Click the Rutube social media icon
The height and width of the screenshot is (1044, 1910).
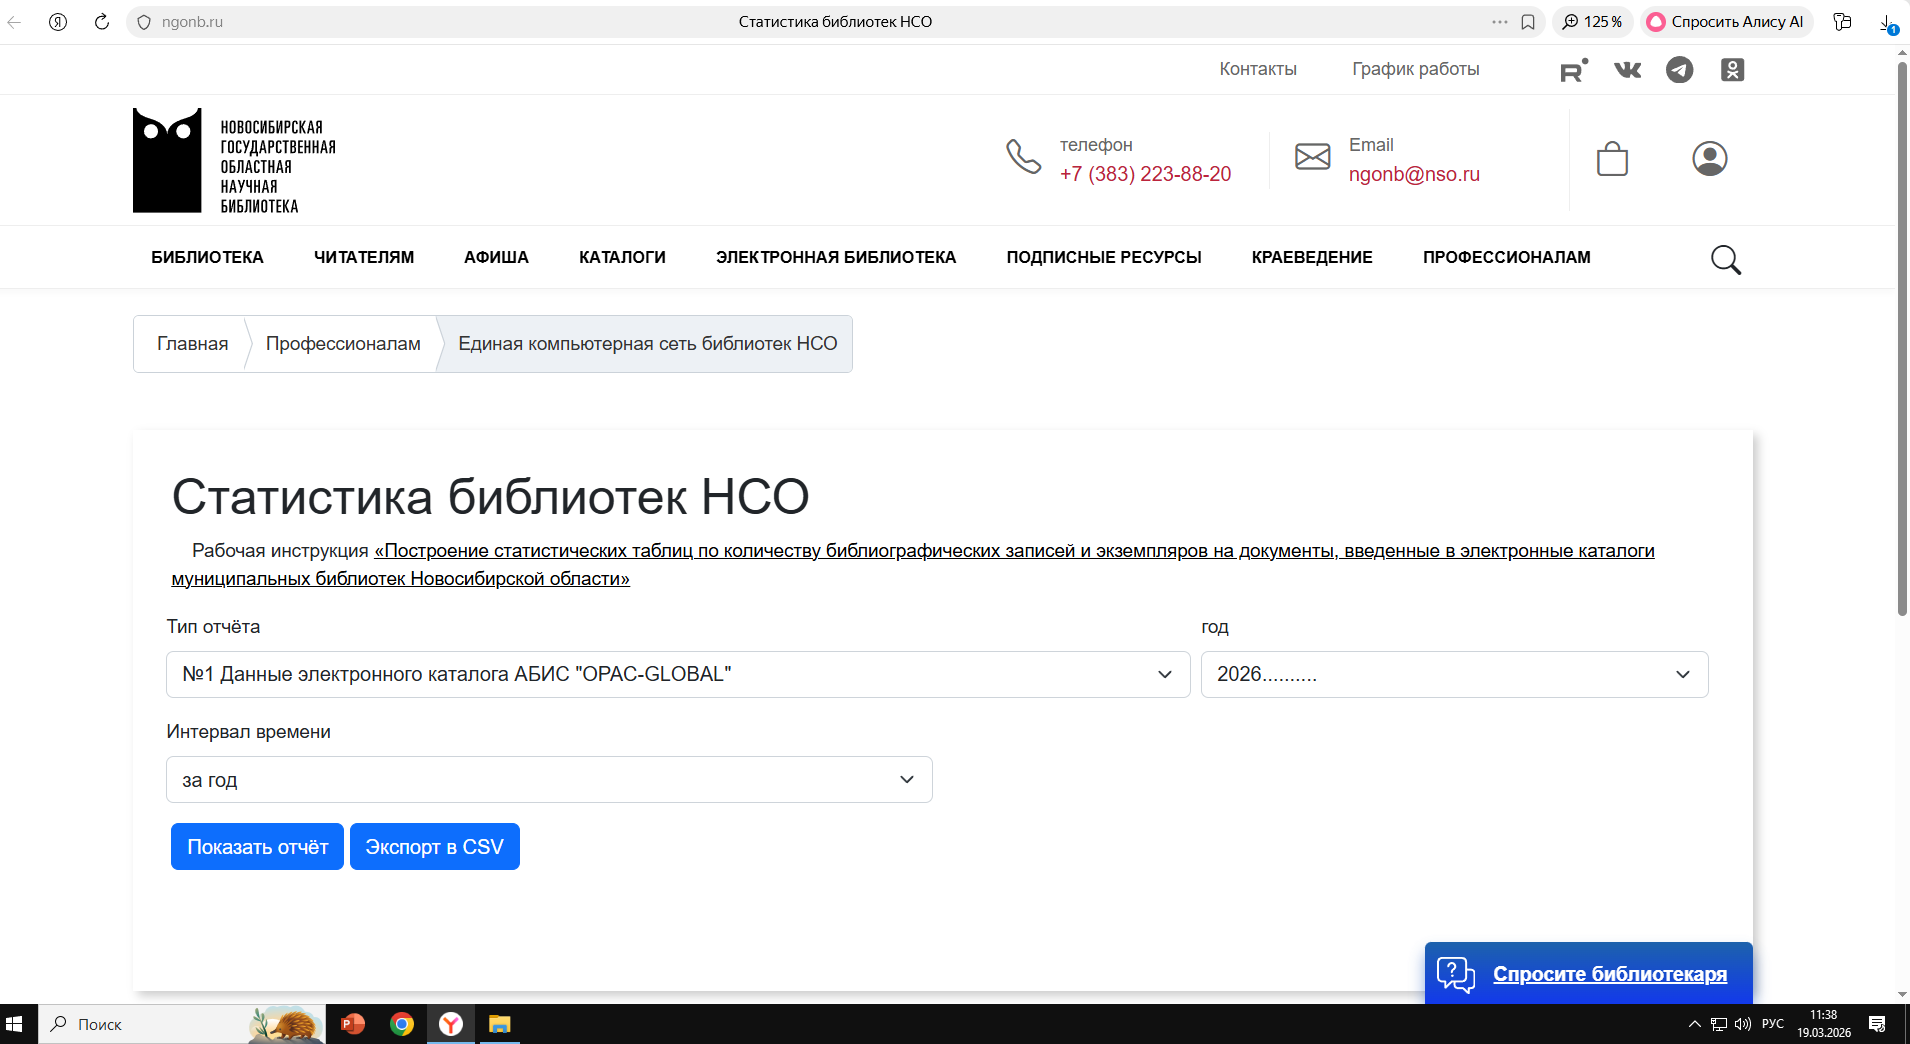pos(1573,70)
